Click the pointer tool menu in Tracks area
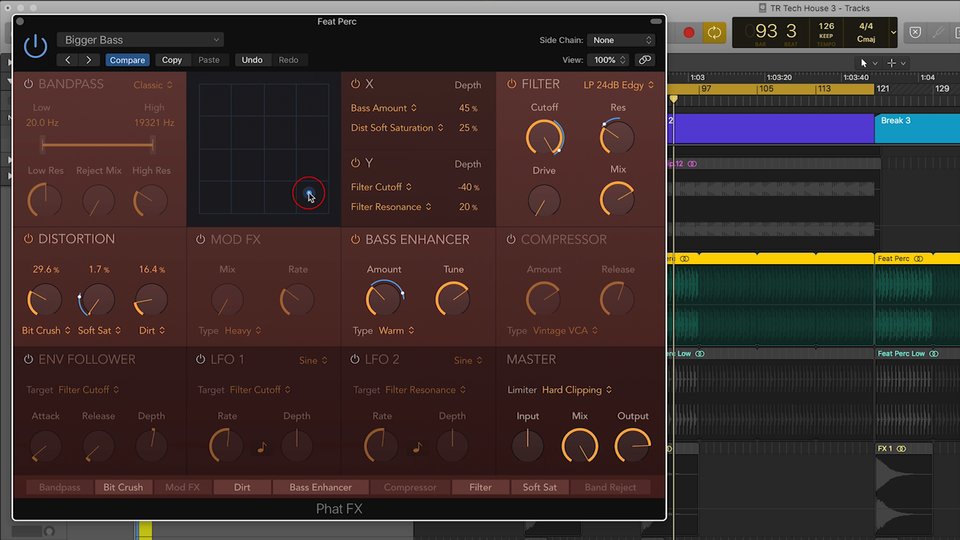Image resolution: width=960 pixels, height=540 pixels. coord(868,63)
